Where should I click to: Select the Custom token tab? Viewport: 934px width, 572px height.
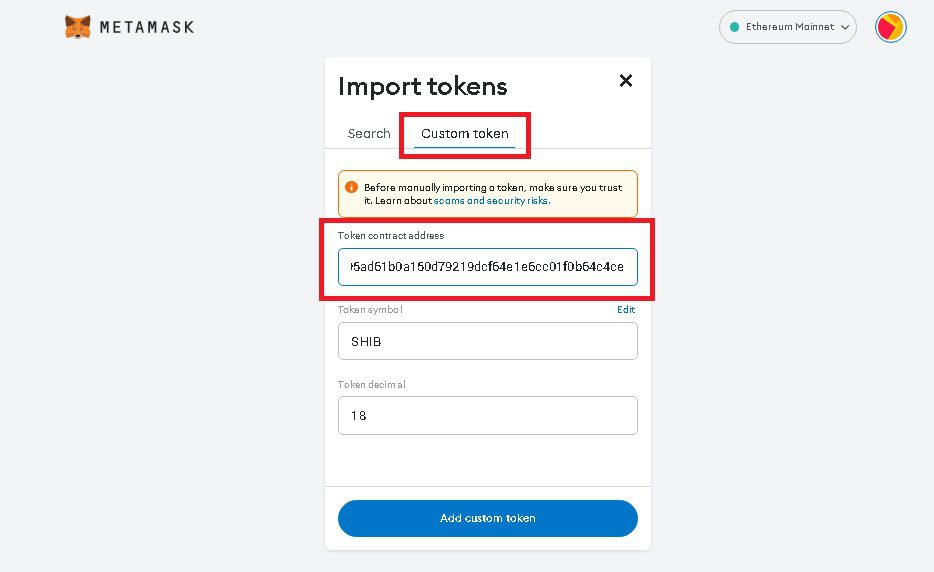(x=465, y=133)
